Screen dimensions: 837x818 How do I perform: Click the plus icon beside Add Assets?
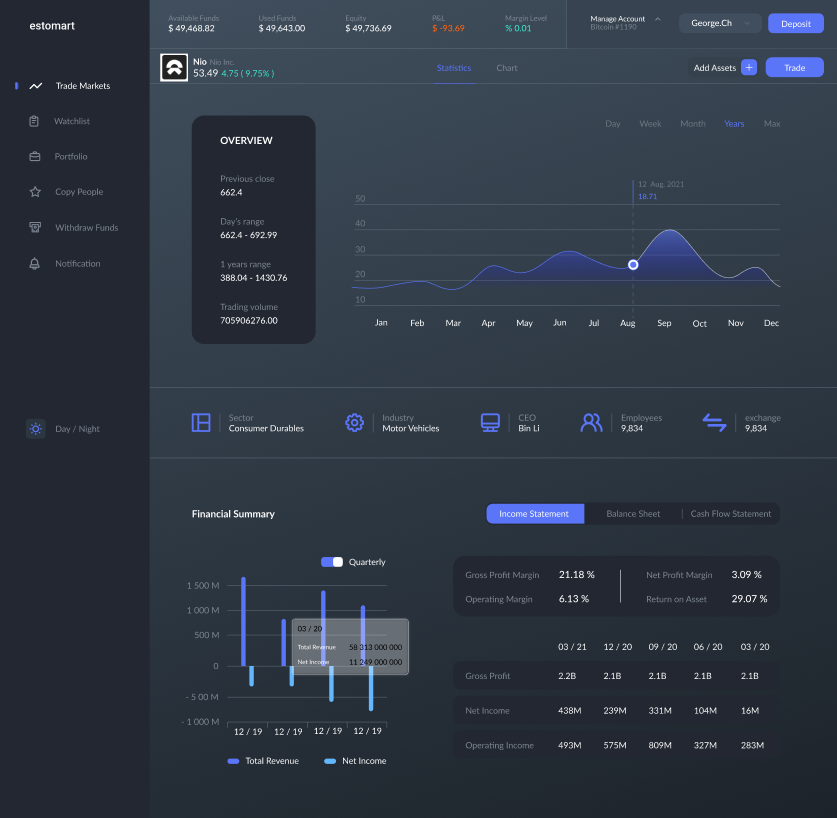click(x=749, y=68)
